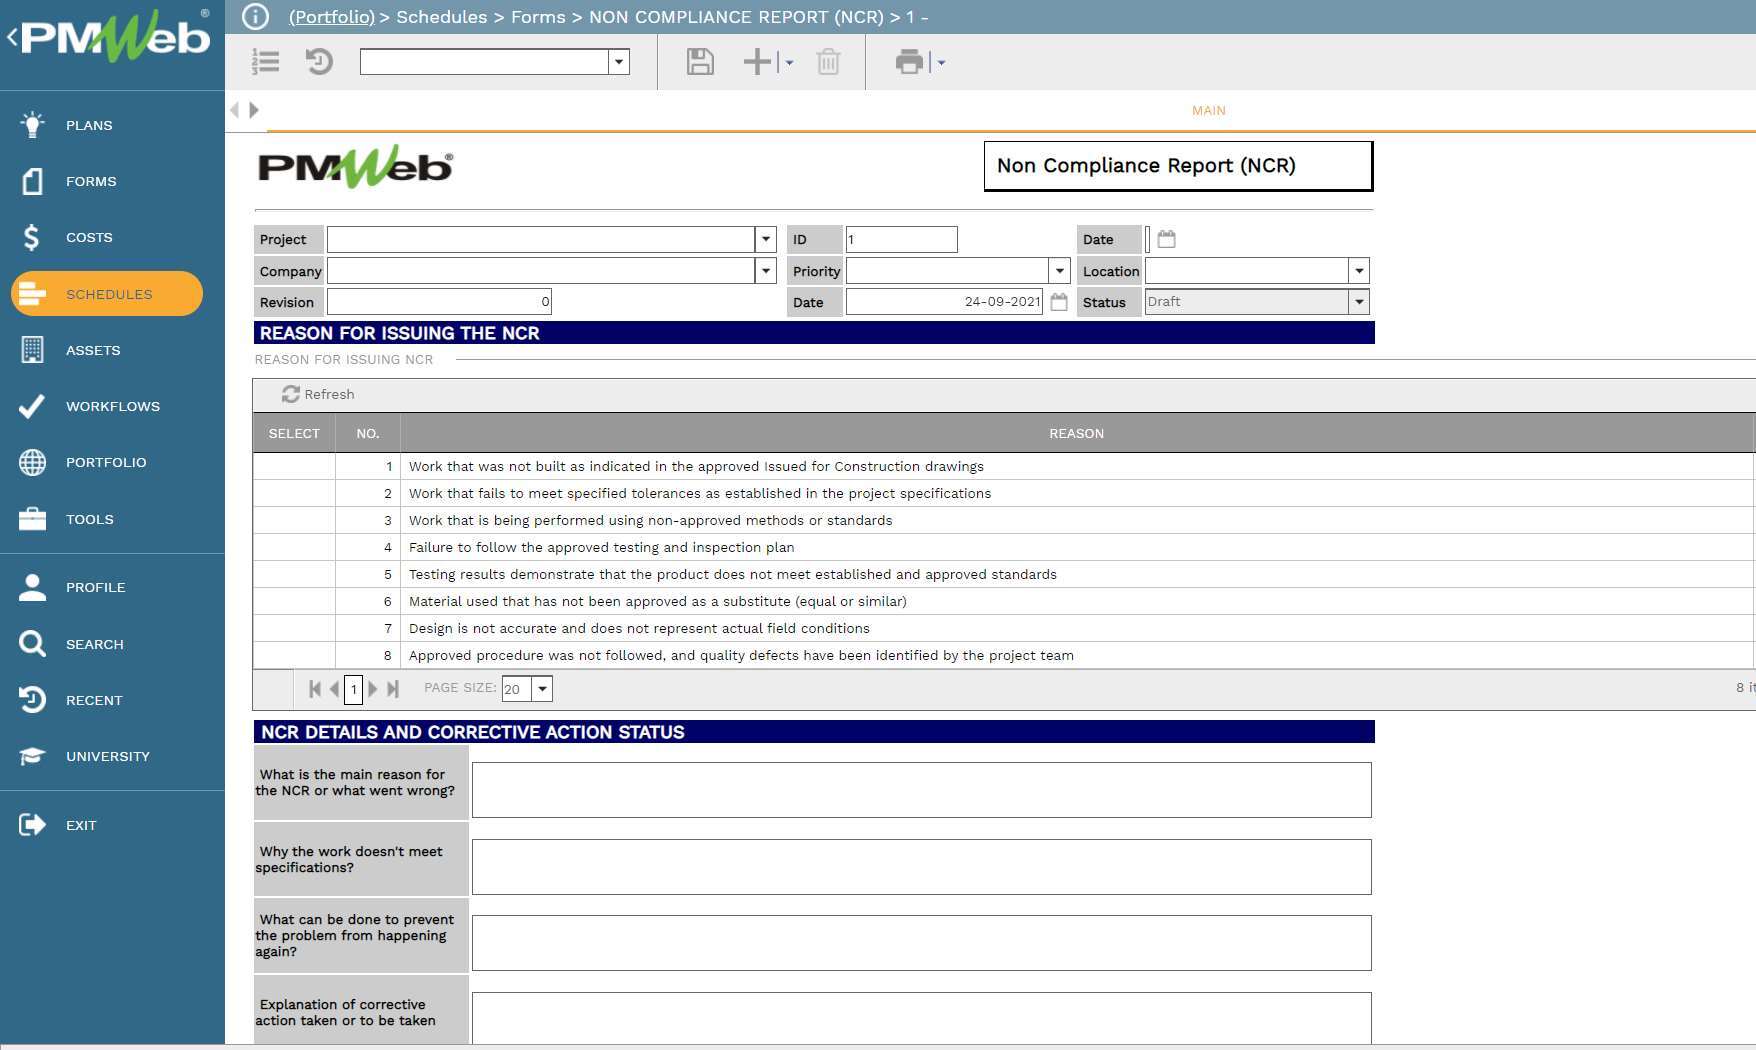
Task: Click the Exit icon in sidebar
Action: point(32,825)
